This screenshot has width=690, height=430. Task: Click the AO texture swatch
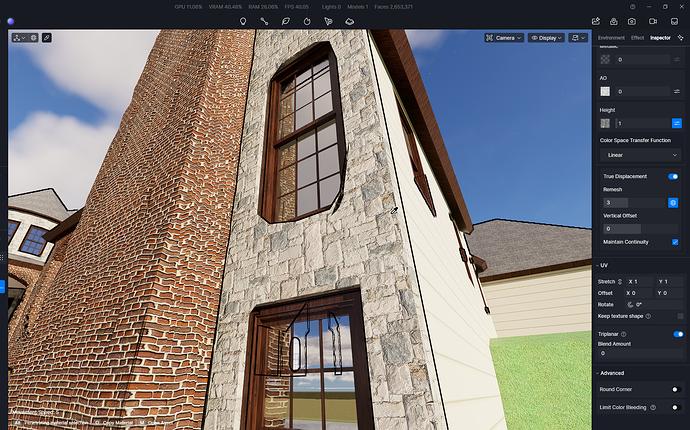[x=605, y=91]
